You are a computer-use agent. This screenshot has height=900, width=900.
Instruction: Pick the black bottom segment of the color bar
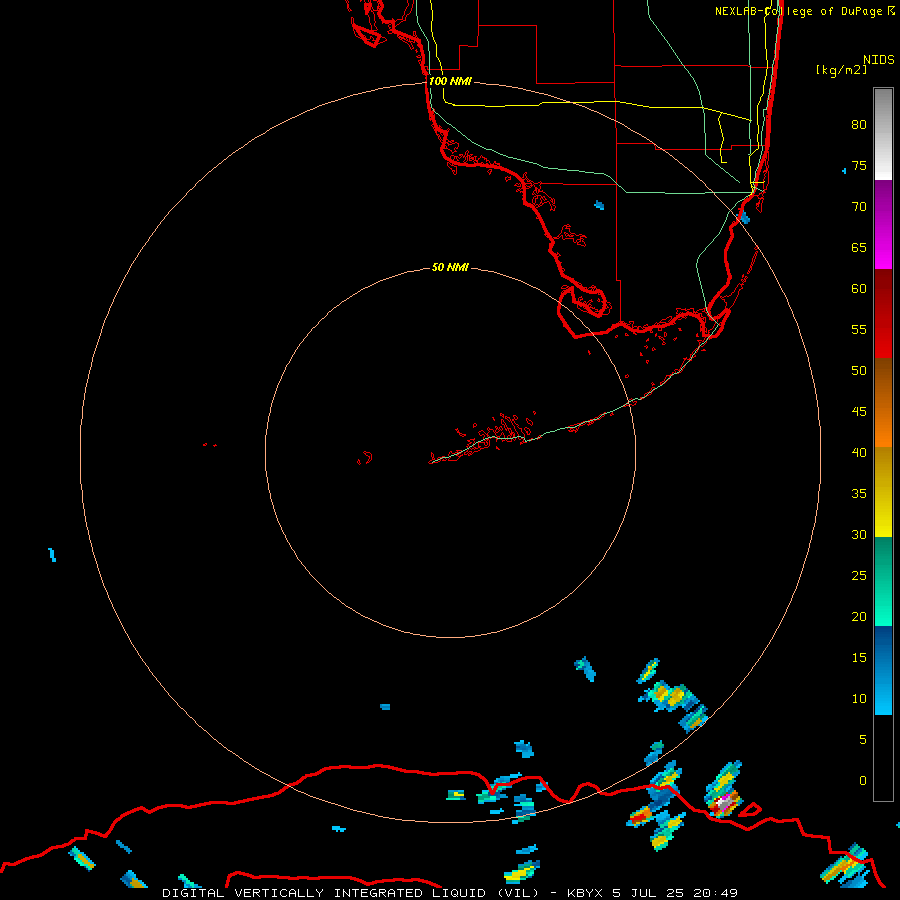tap(883, 758)
